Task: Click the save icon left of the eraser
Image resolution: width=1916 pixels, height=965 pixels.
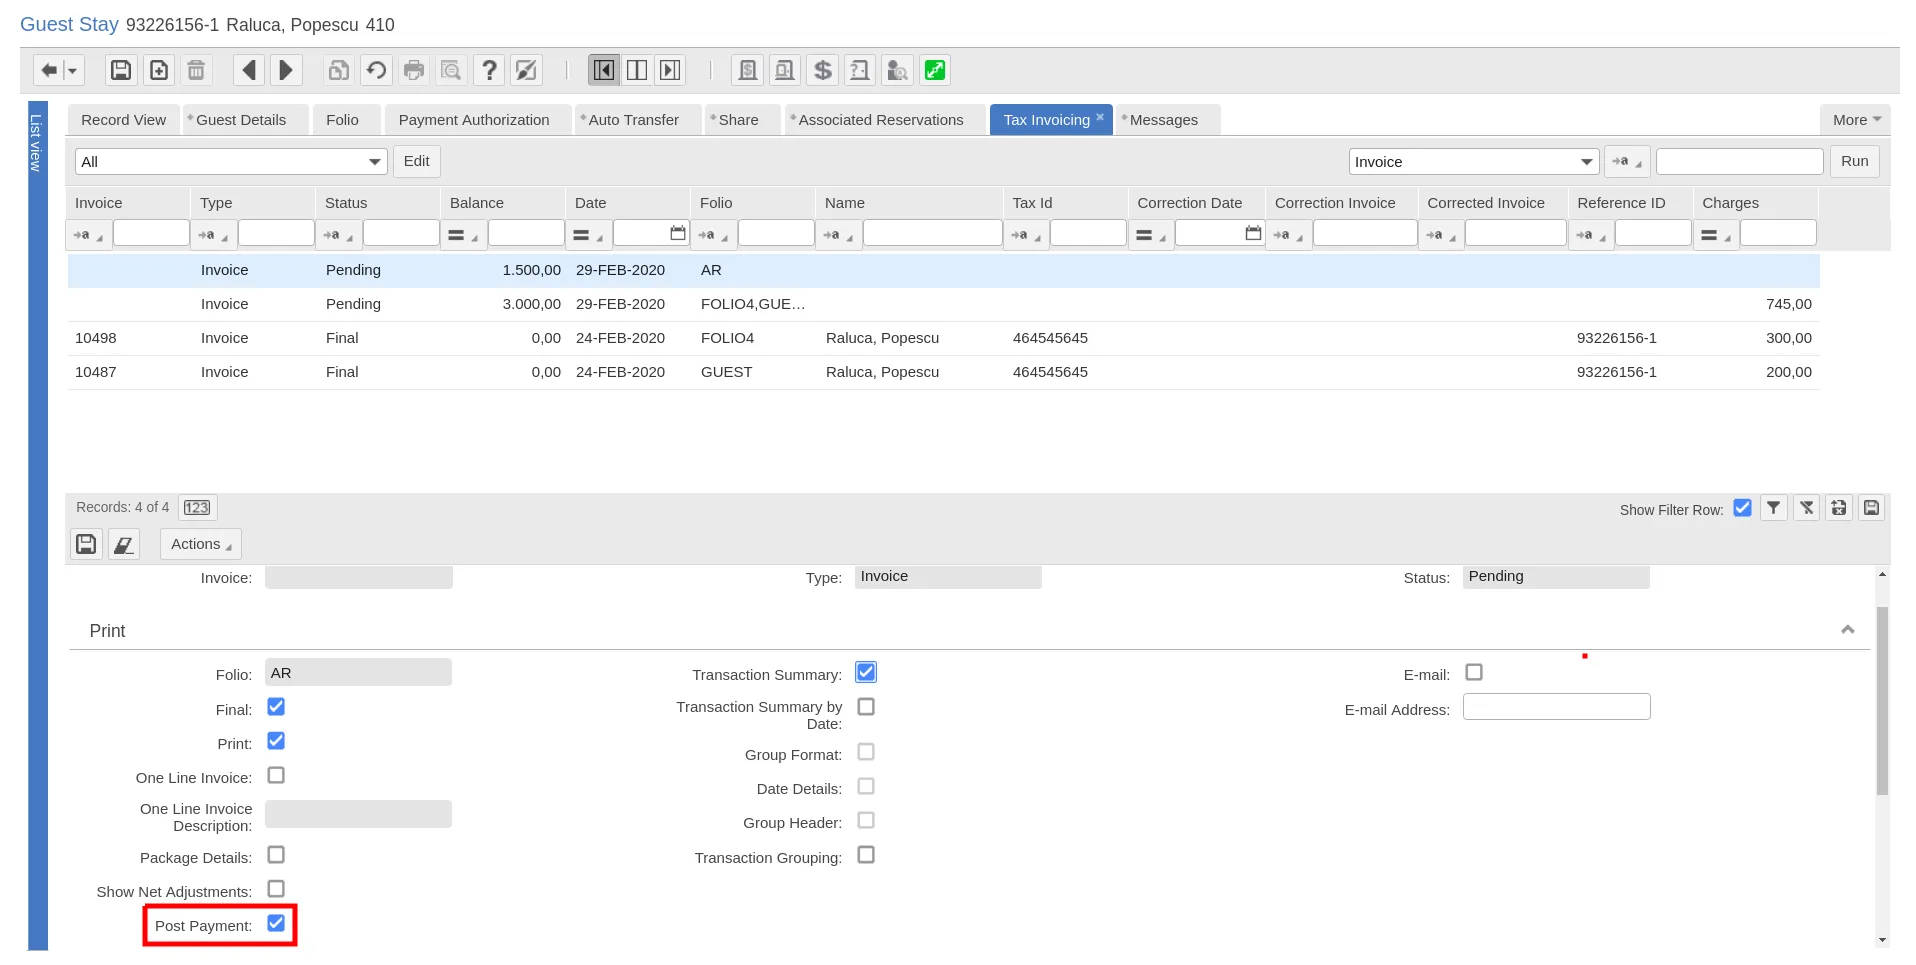Action: click(x=87, y=544)
